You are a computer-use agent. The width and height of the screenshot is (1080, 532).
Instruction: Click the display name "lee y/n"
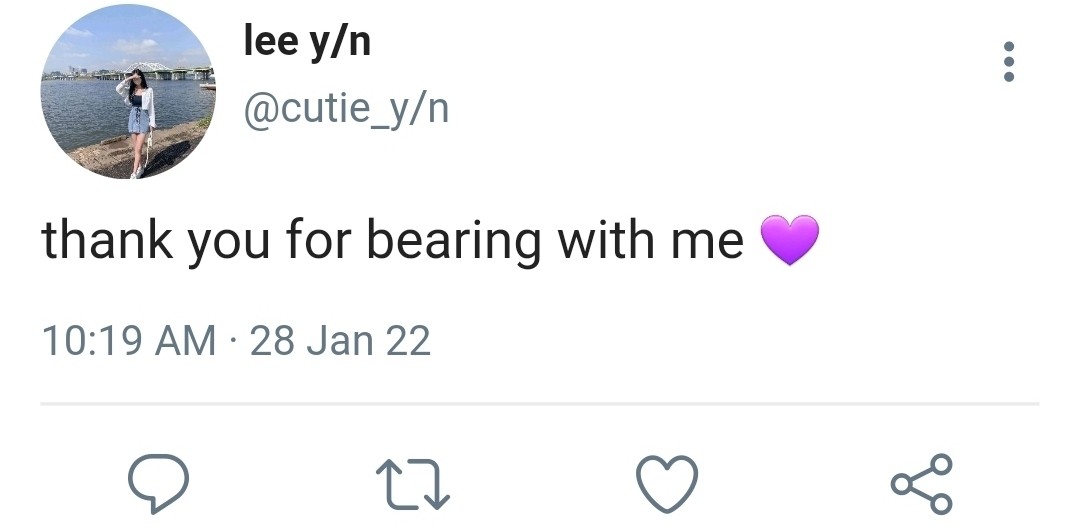[x=307, y=42]
